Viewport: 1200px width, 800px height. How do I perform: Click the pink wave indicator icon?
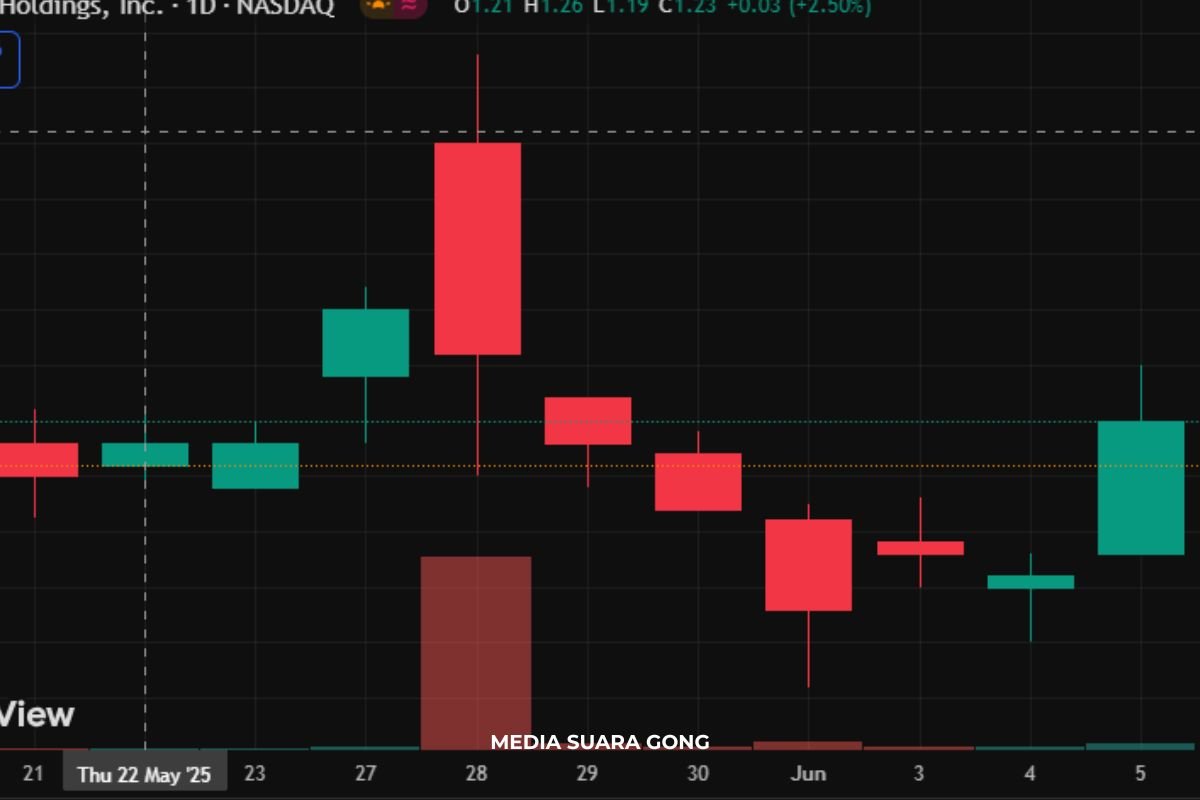(x=410, y=6)
